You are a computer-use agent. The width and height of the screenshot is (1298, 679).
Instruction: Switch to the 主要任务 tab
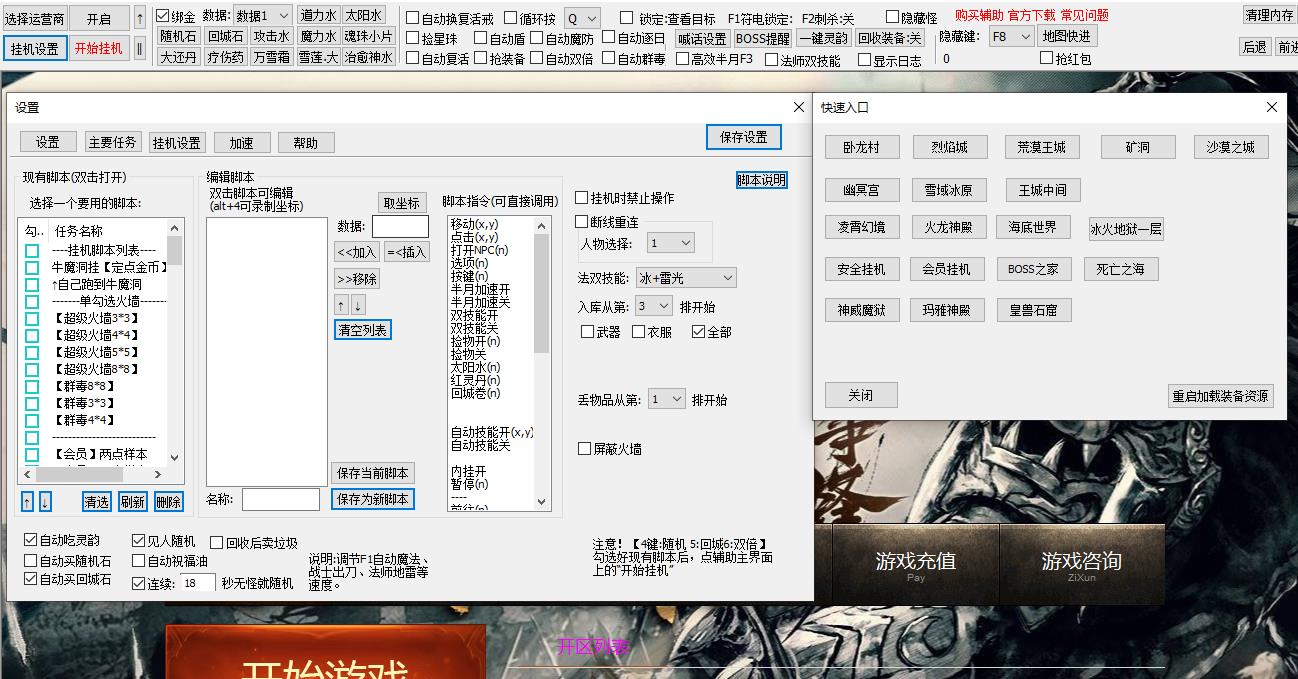(x=113, y=142)
